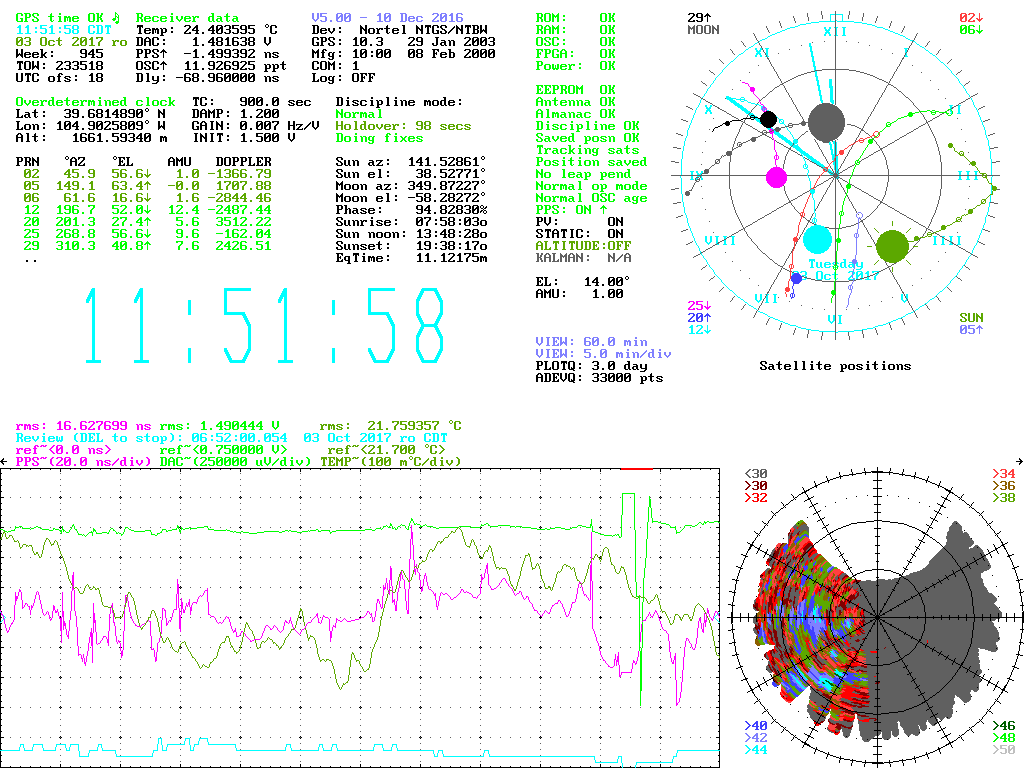
Task: Click the PLOTQ: 3.0 day setting
Action: pyautogui.click(x=592, y=366)
